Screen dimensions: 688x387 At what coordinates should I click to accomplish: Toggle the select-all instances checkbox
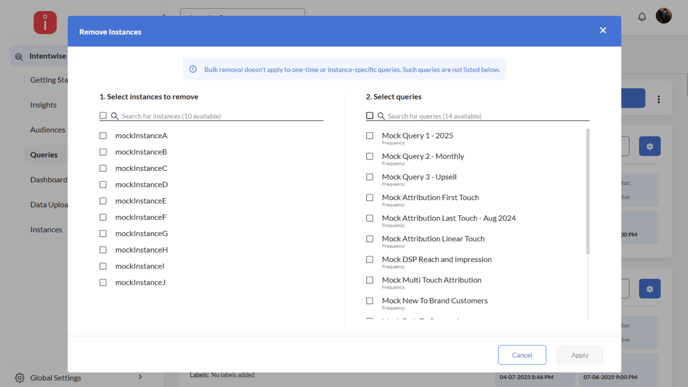tap(103, 115)
